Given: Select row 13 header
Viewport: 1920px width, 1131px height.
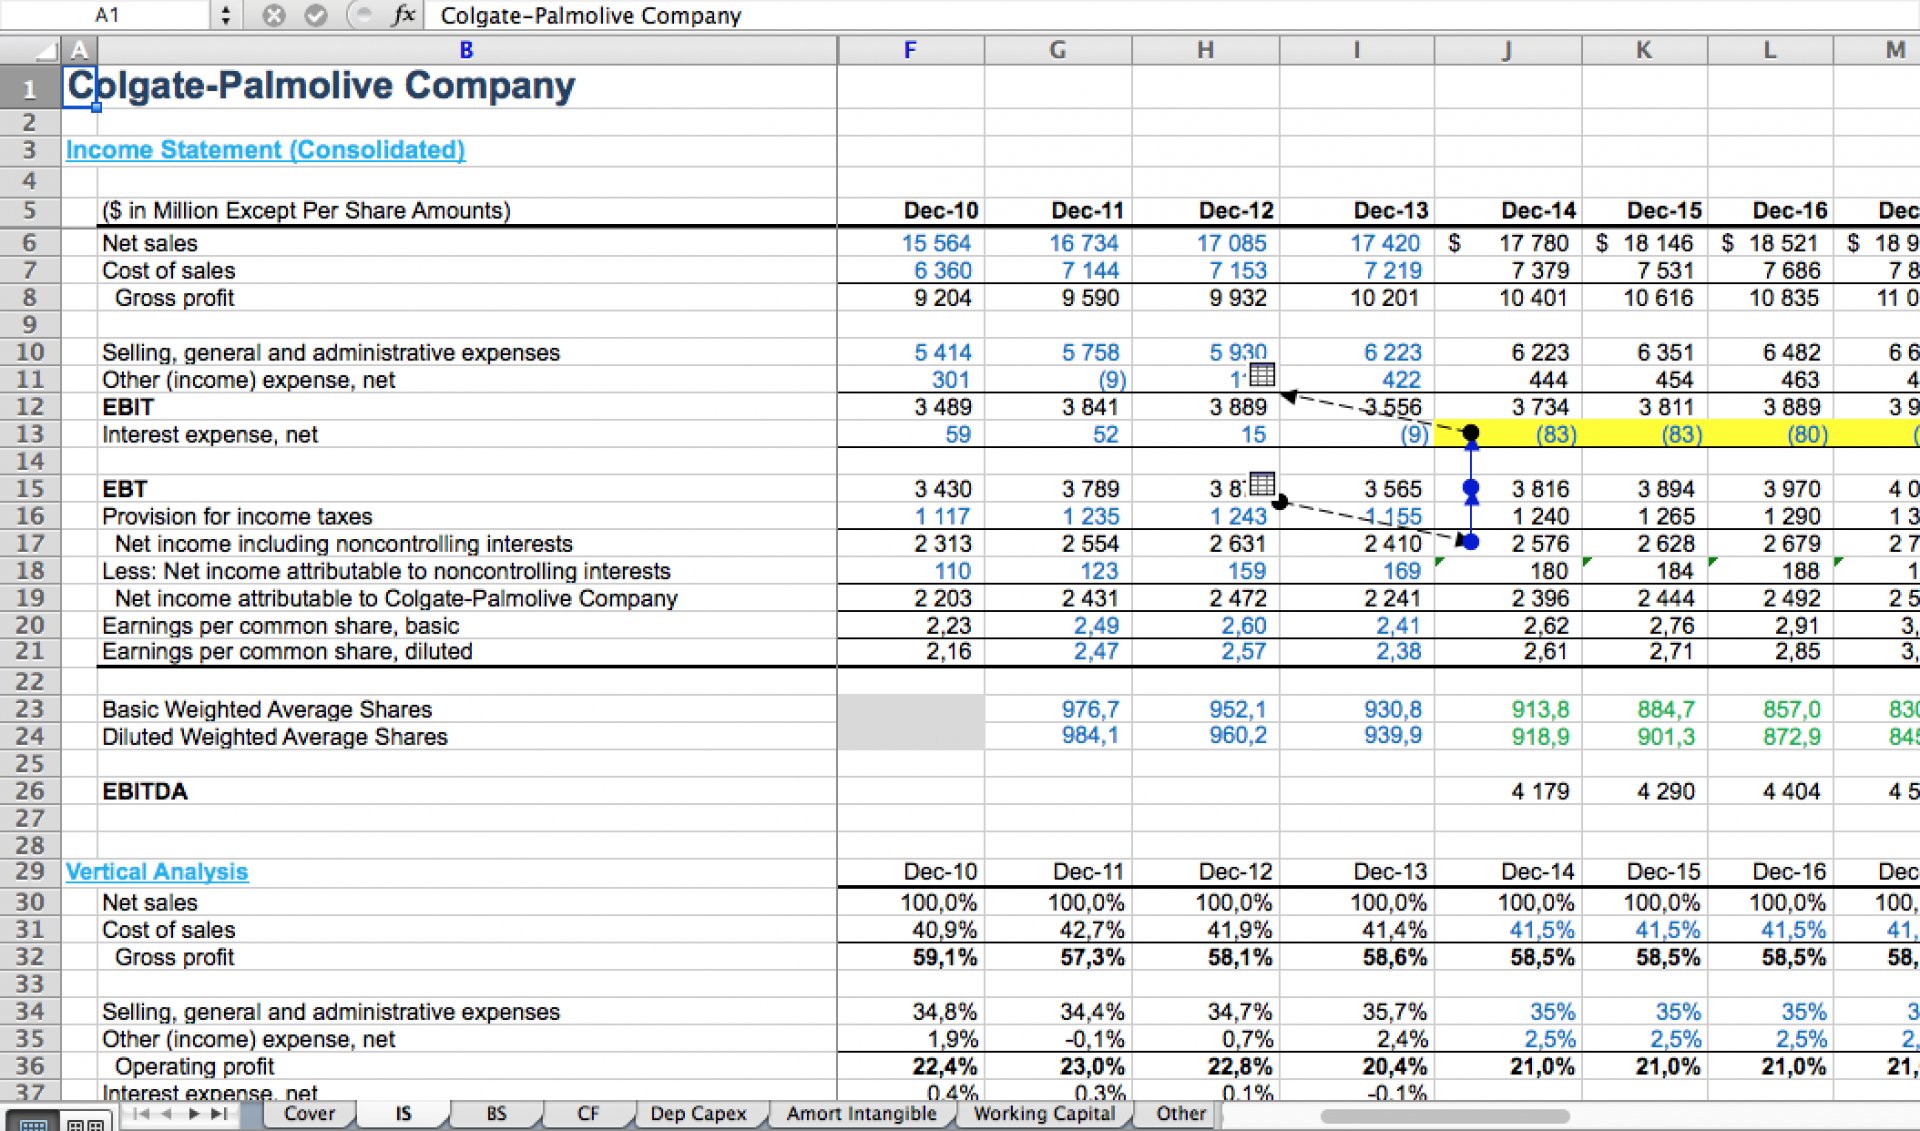Looking at the screenshot, I should 30,434.
